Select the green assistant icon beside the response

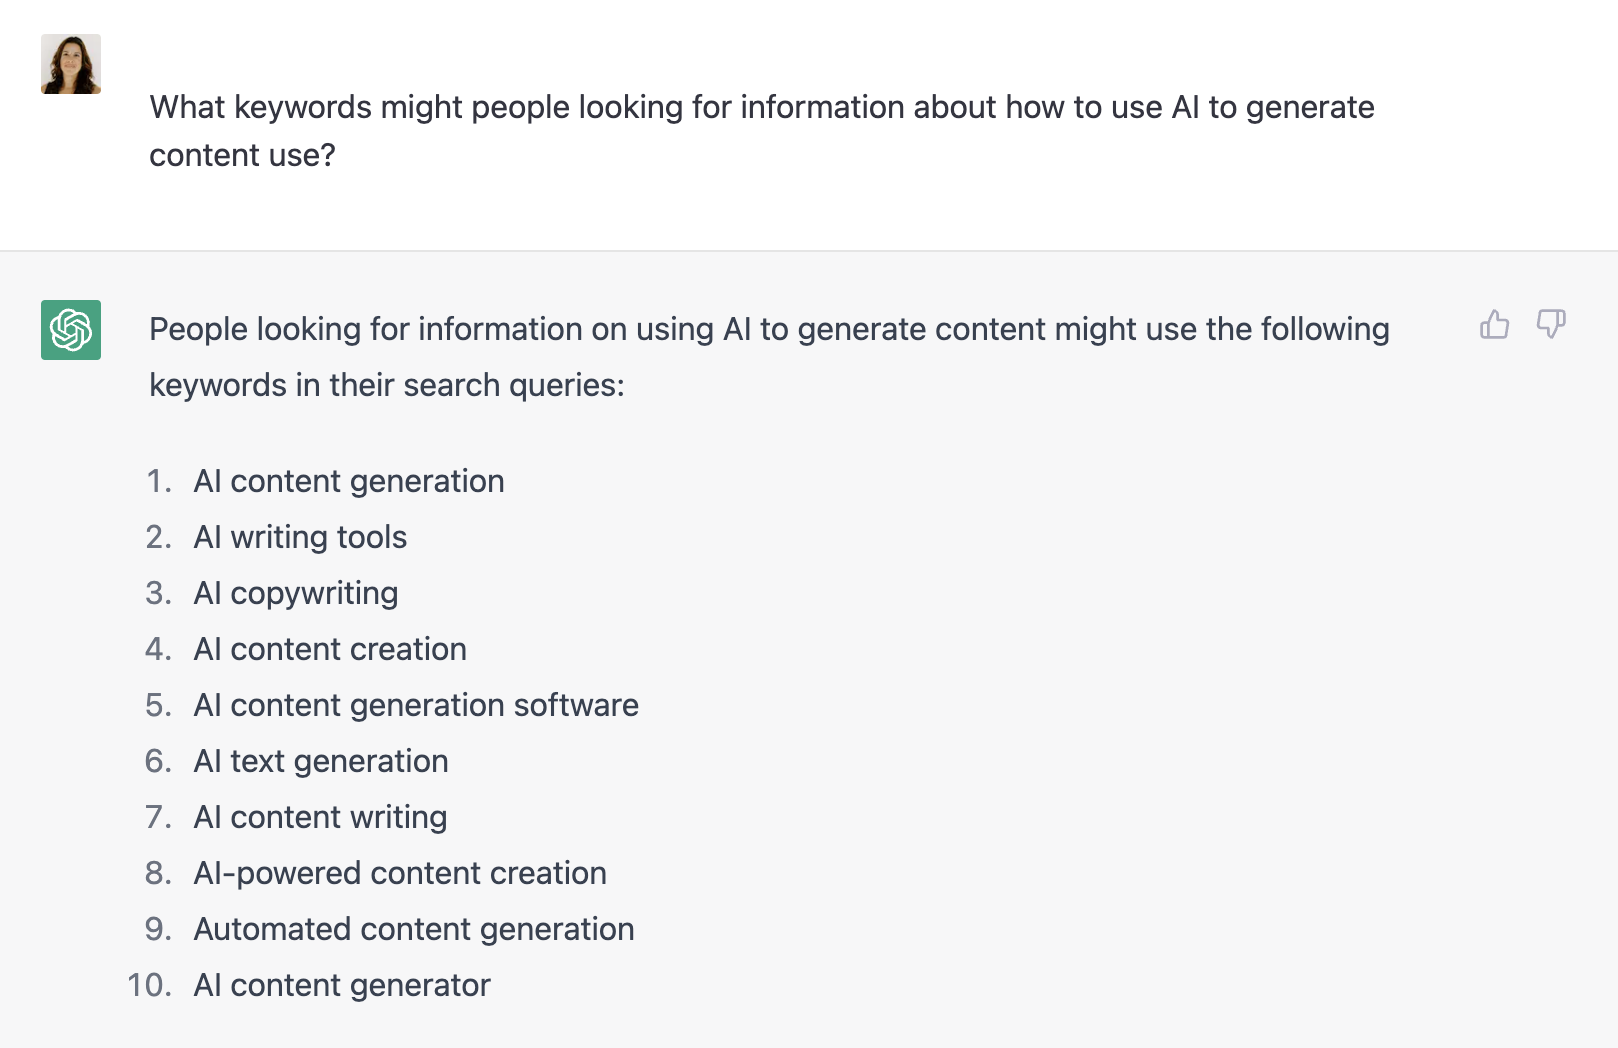pyautogui.click(x=70, y=330)
